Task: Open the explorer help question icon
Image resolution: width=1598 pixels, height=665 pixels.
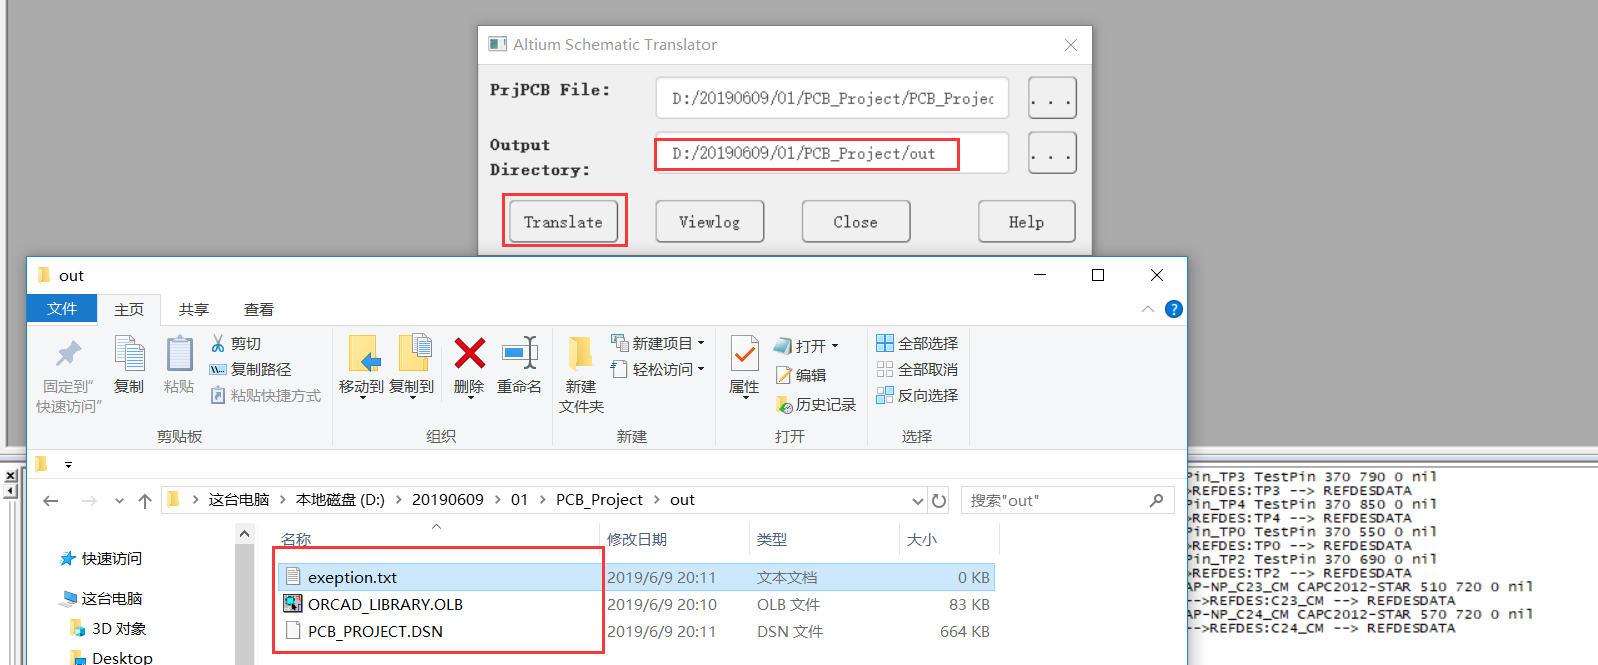Action: [x=1174, y=309]
